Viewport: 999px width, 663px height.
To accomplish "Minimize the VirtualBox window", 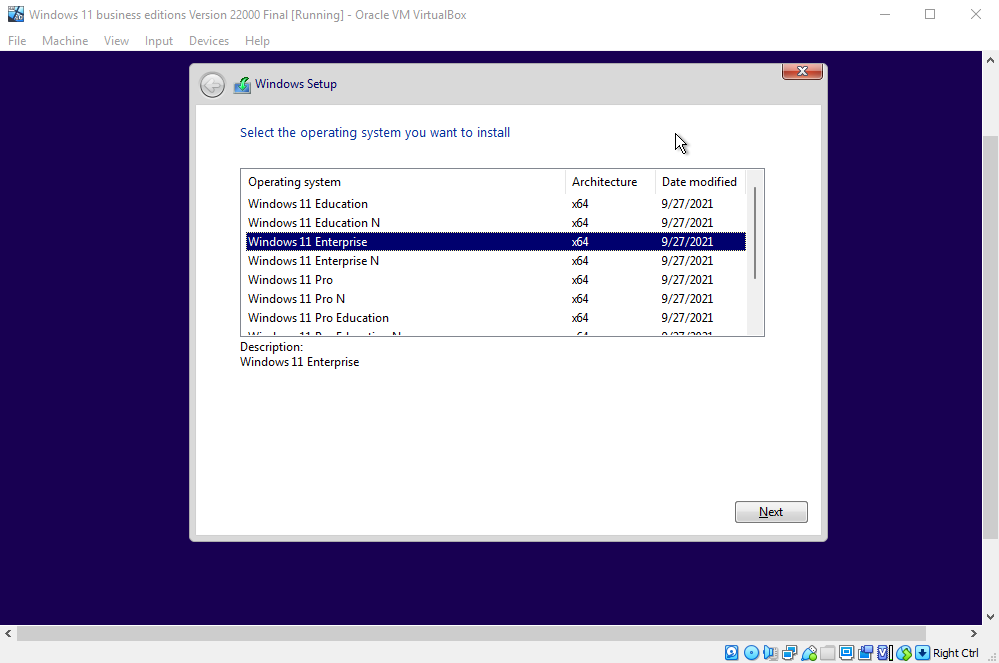I will pyautogui.click(x=884, y=14).
